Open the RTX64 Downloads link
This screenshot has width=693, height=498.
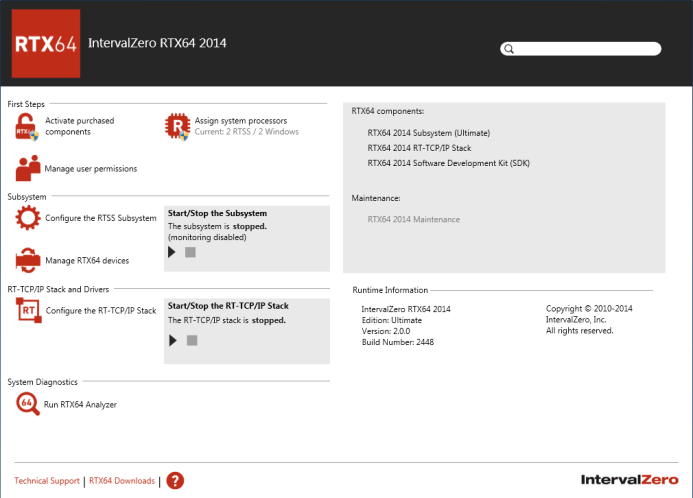click(122, 481)
